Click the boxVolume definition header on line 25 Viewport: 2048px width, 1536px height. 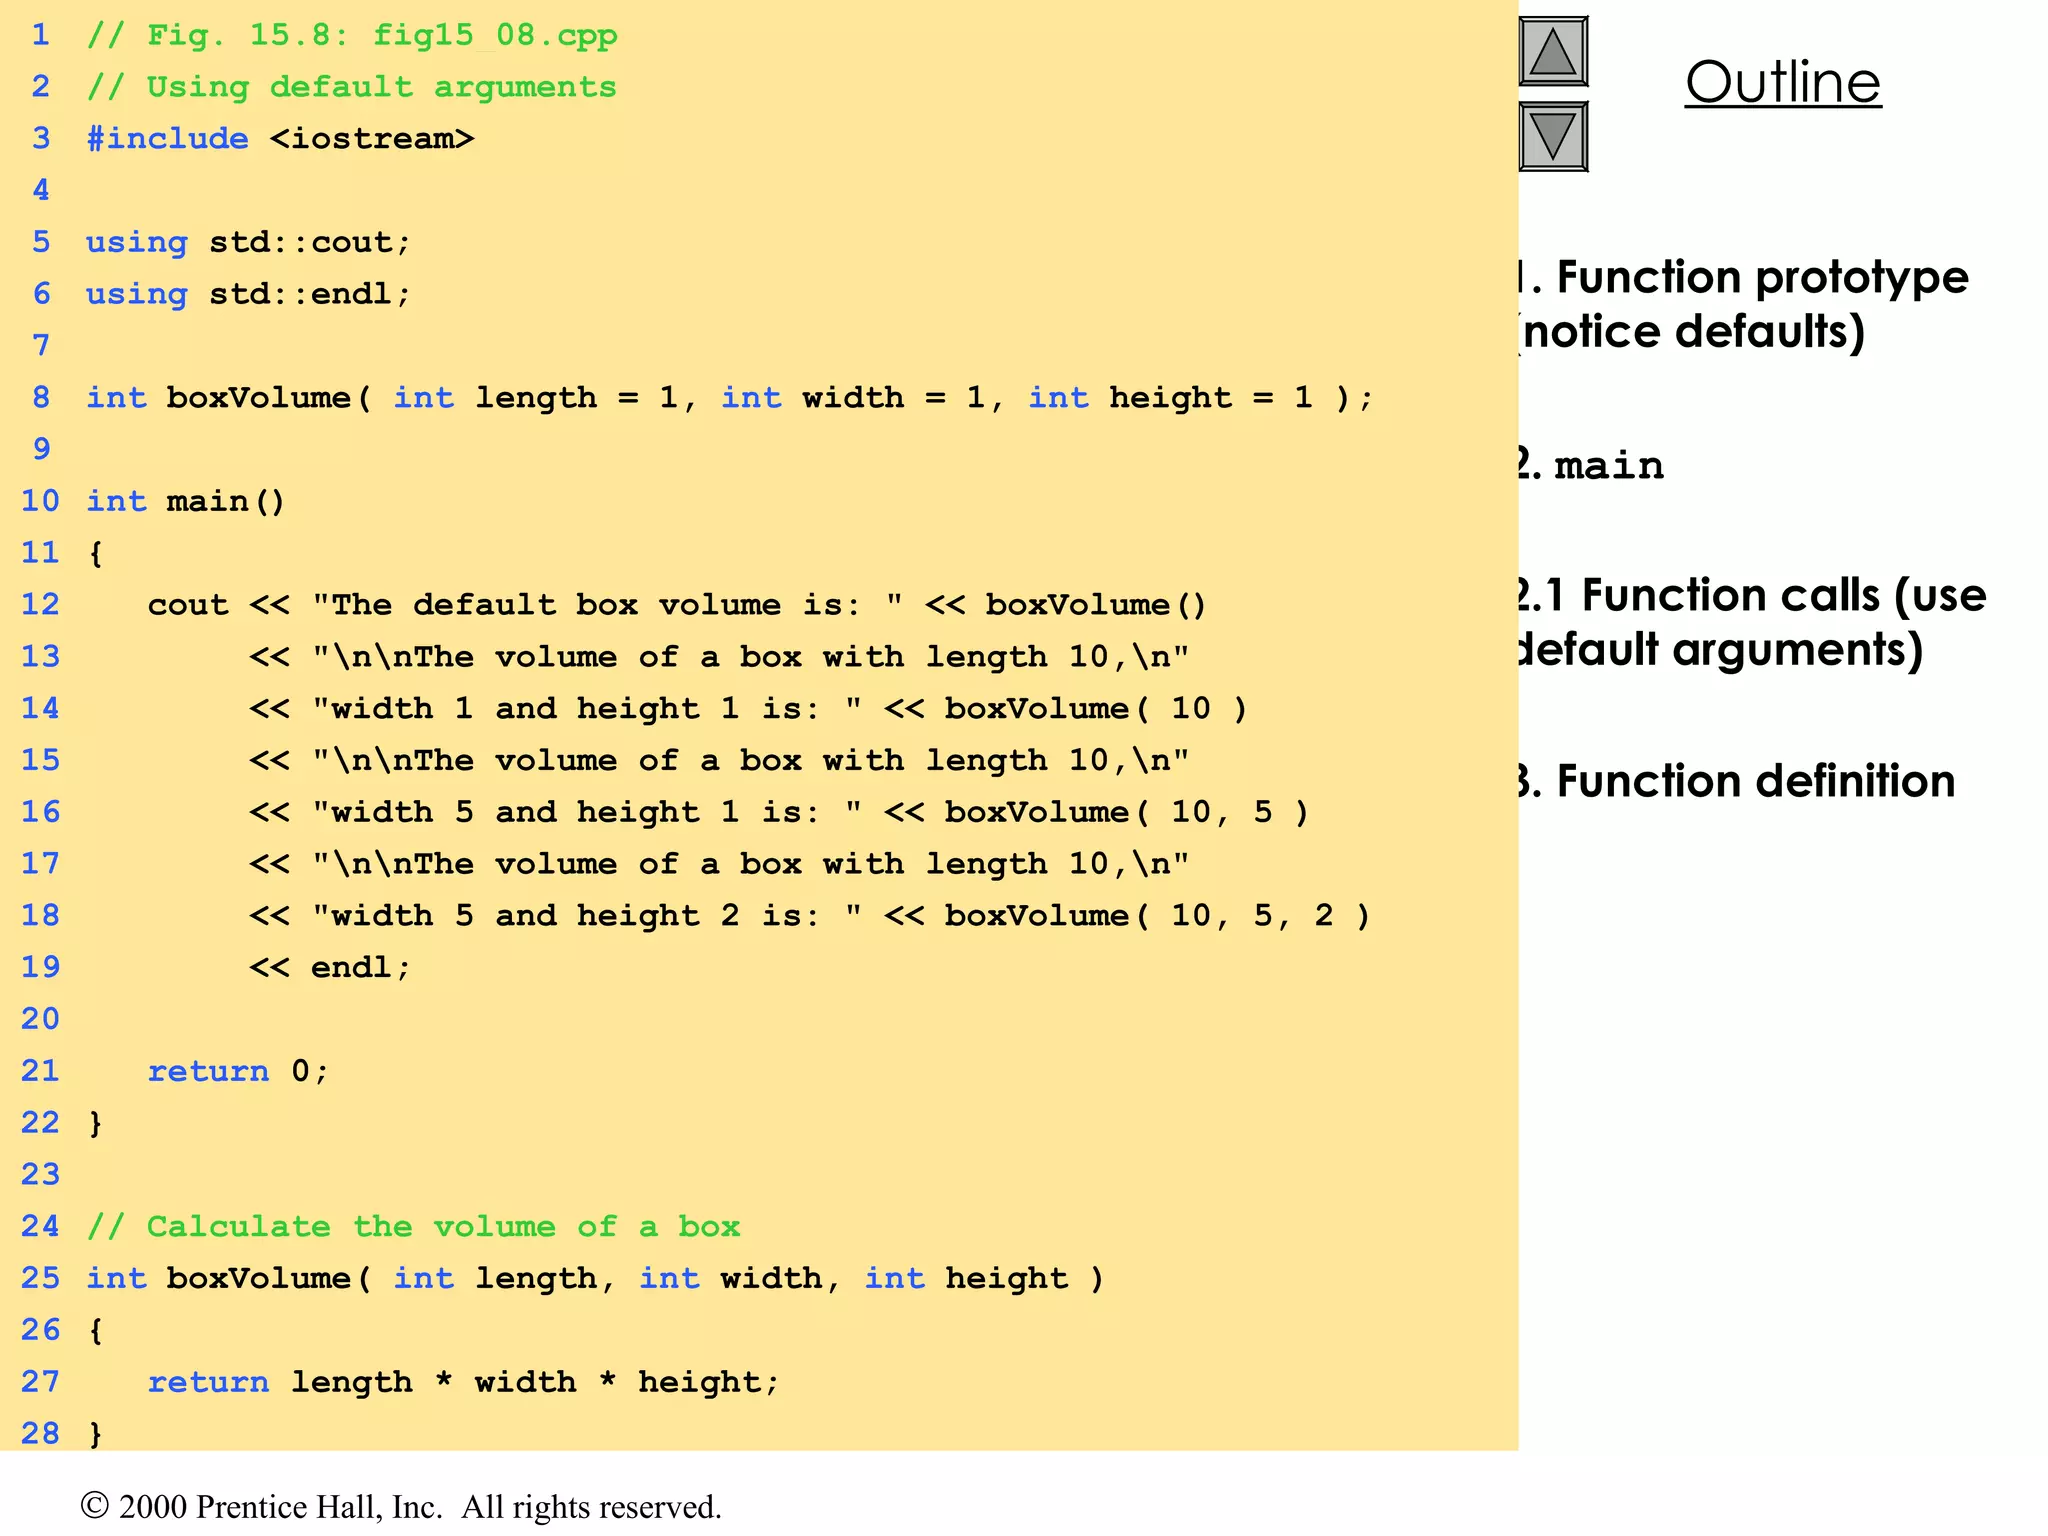[595, 1279]
